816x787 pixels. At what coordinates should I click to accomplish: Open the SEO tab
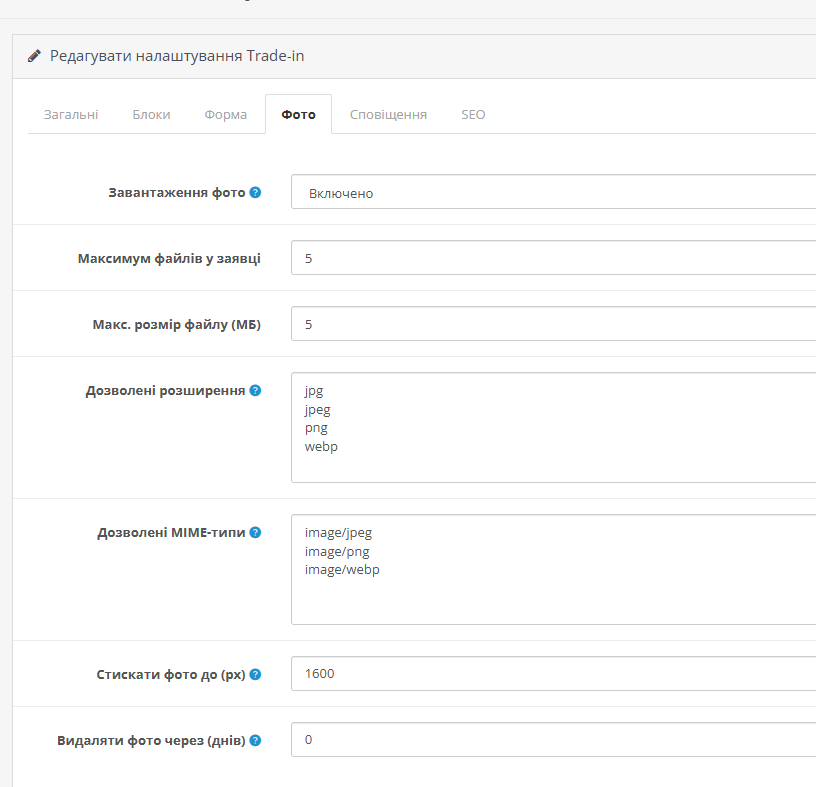(x=473, y=115)
